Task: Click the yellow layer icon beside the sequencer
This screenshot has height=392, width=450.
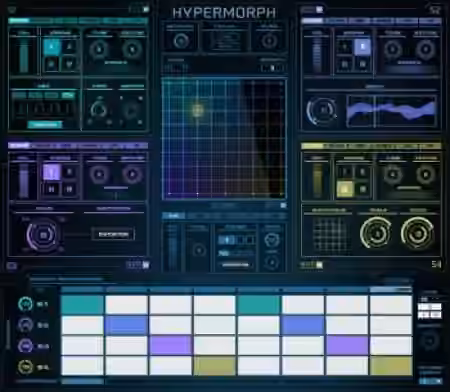Action: (25, 367)
